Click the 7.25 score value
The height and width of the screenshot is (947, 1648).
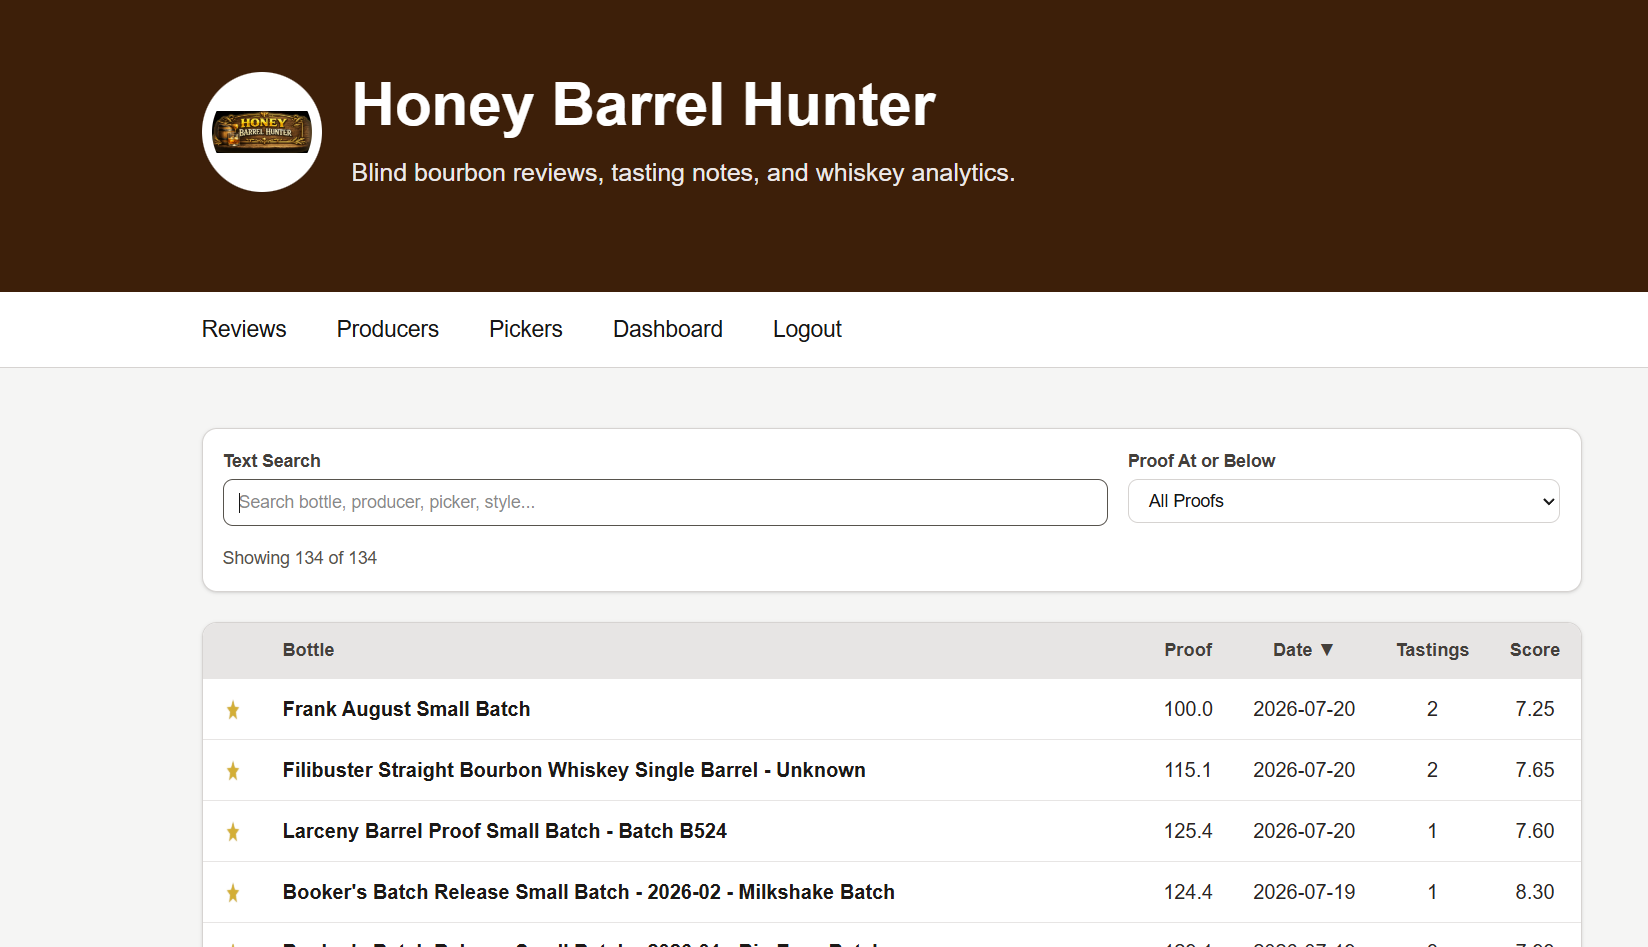[x=1535, y=709]
